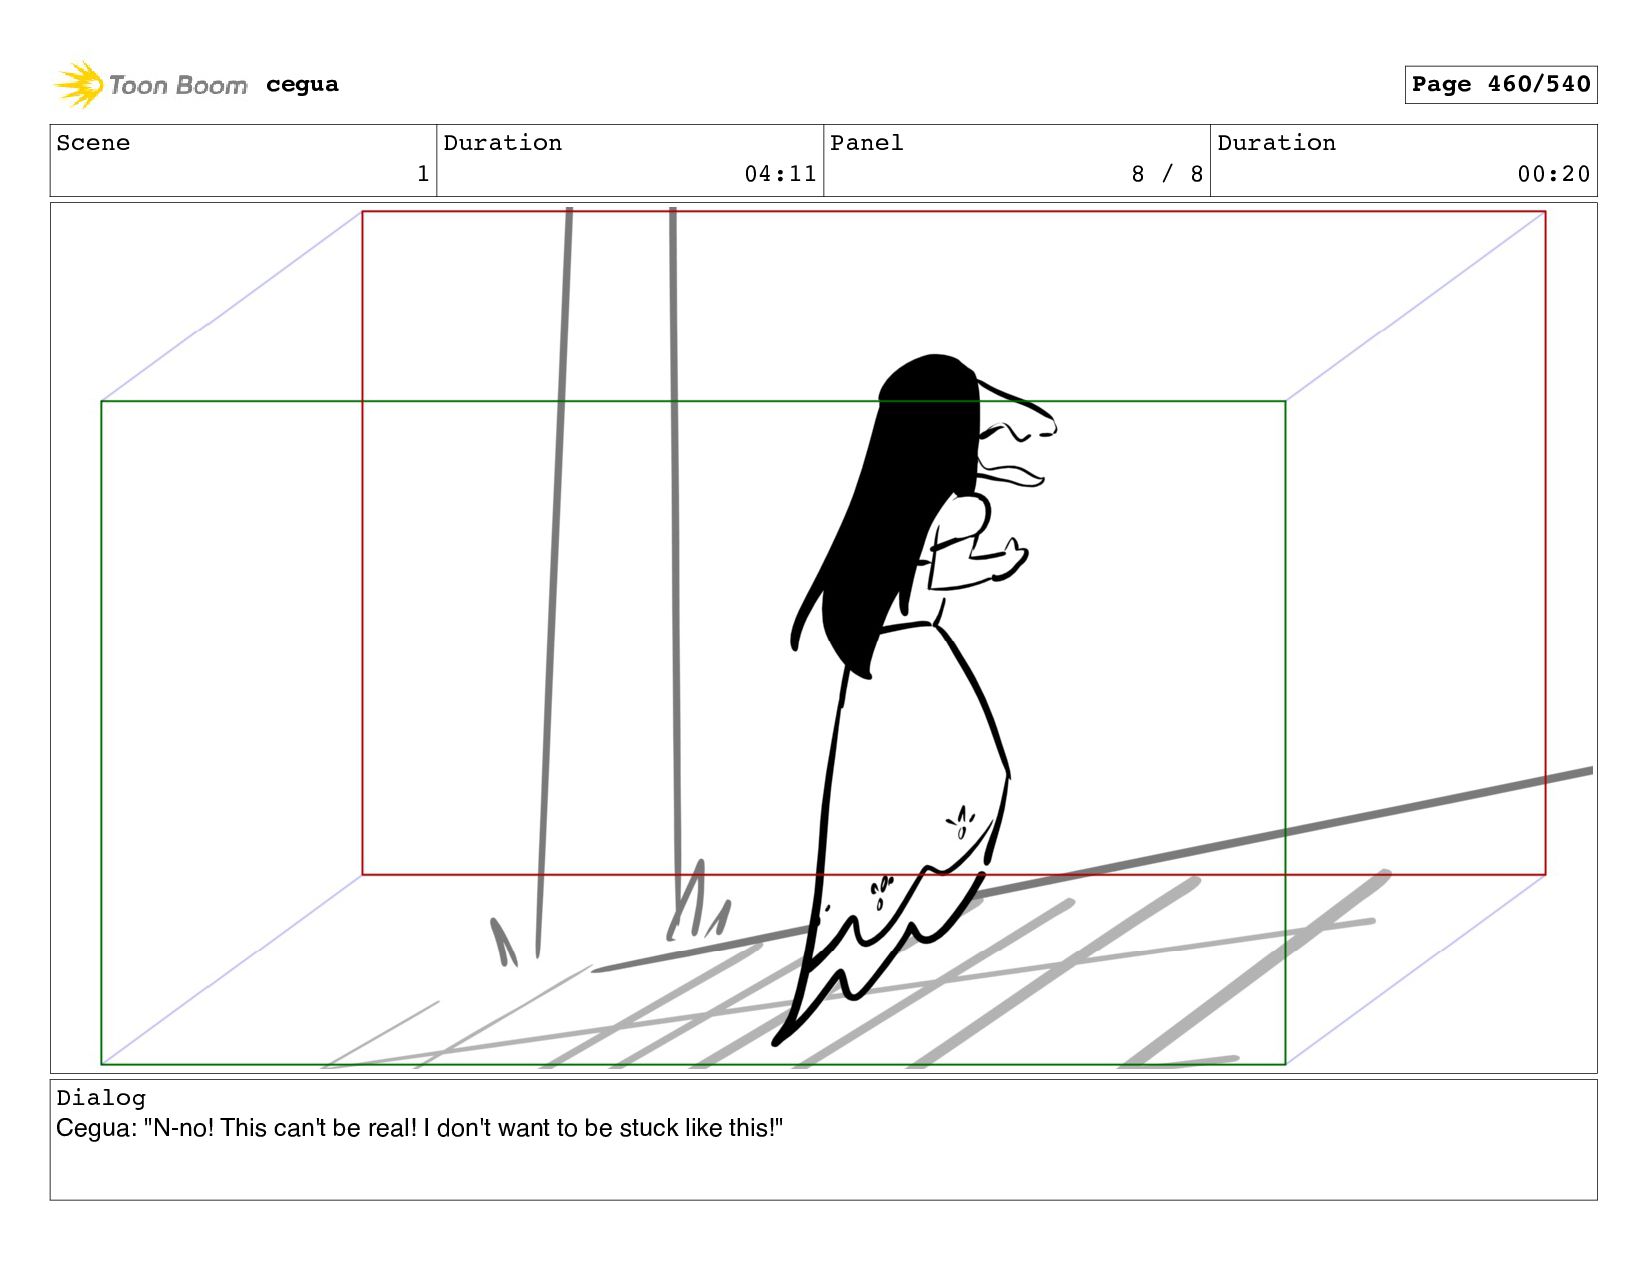The image size is (1650, 1275).
Task: Click the 'Panel' header label
Action: (866, 143)
